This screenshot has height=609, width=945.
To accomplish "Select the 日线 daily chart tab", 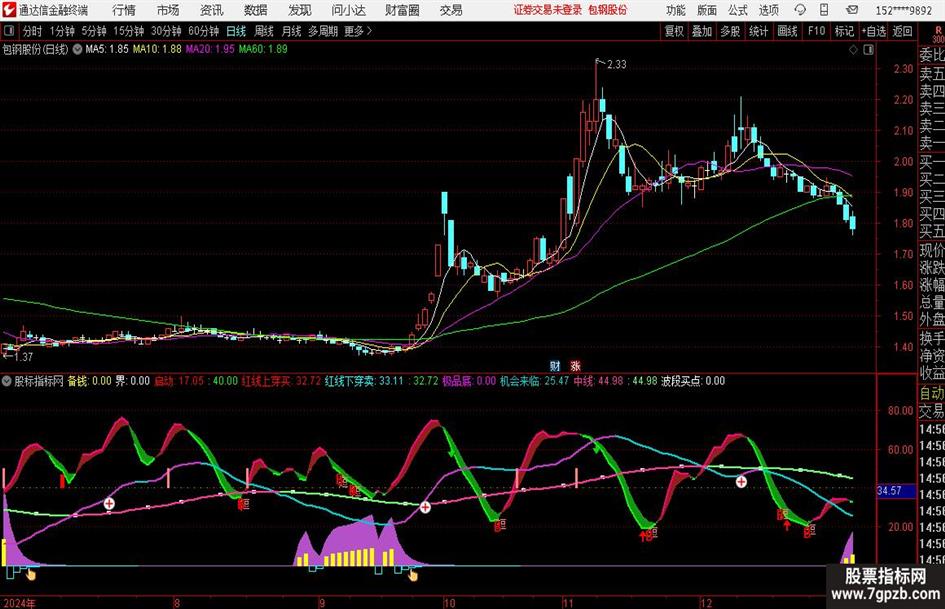I will pyautogui.click(x=236, y=31).
